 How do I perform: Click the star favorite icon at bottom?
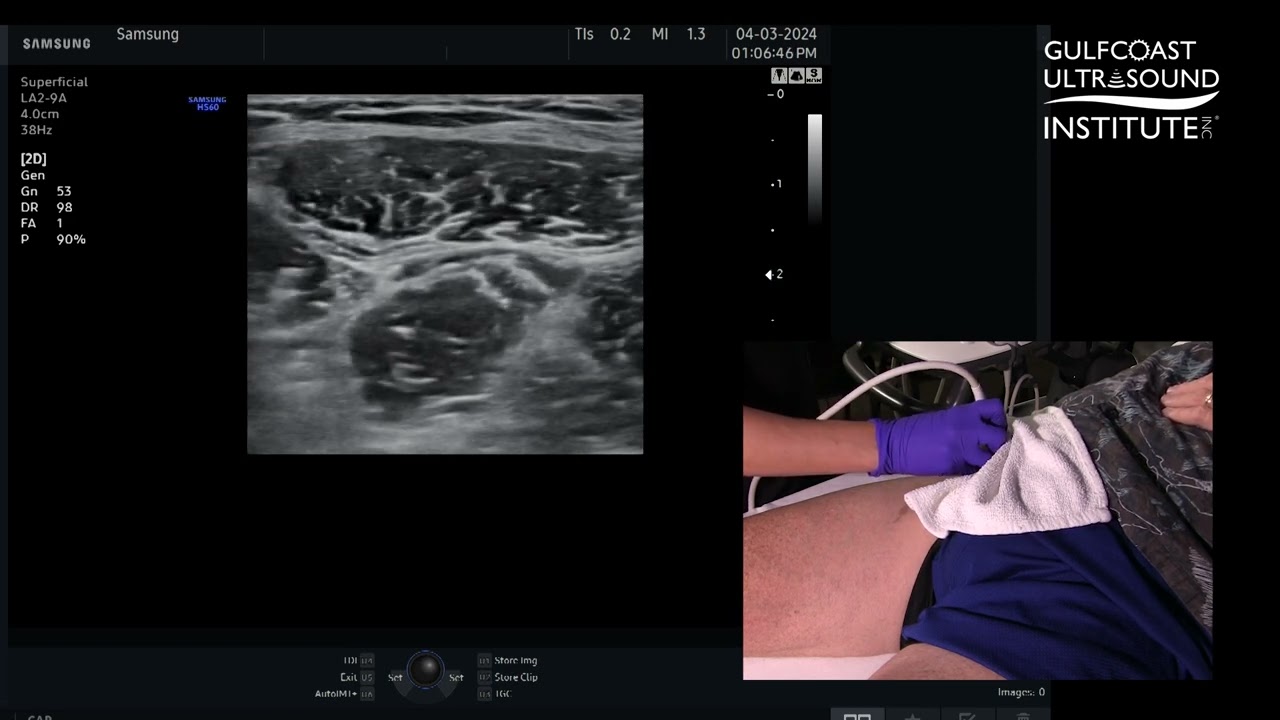coord(912,715)
